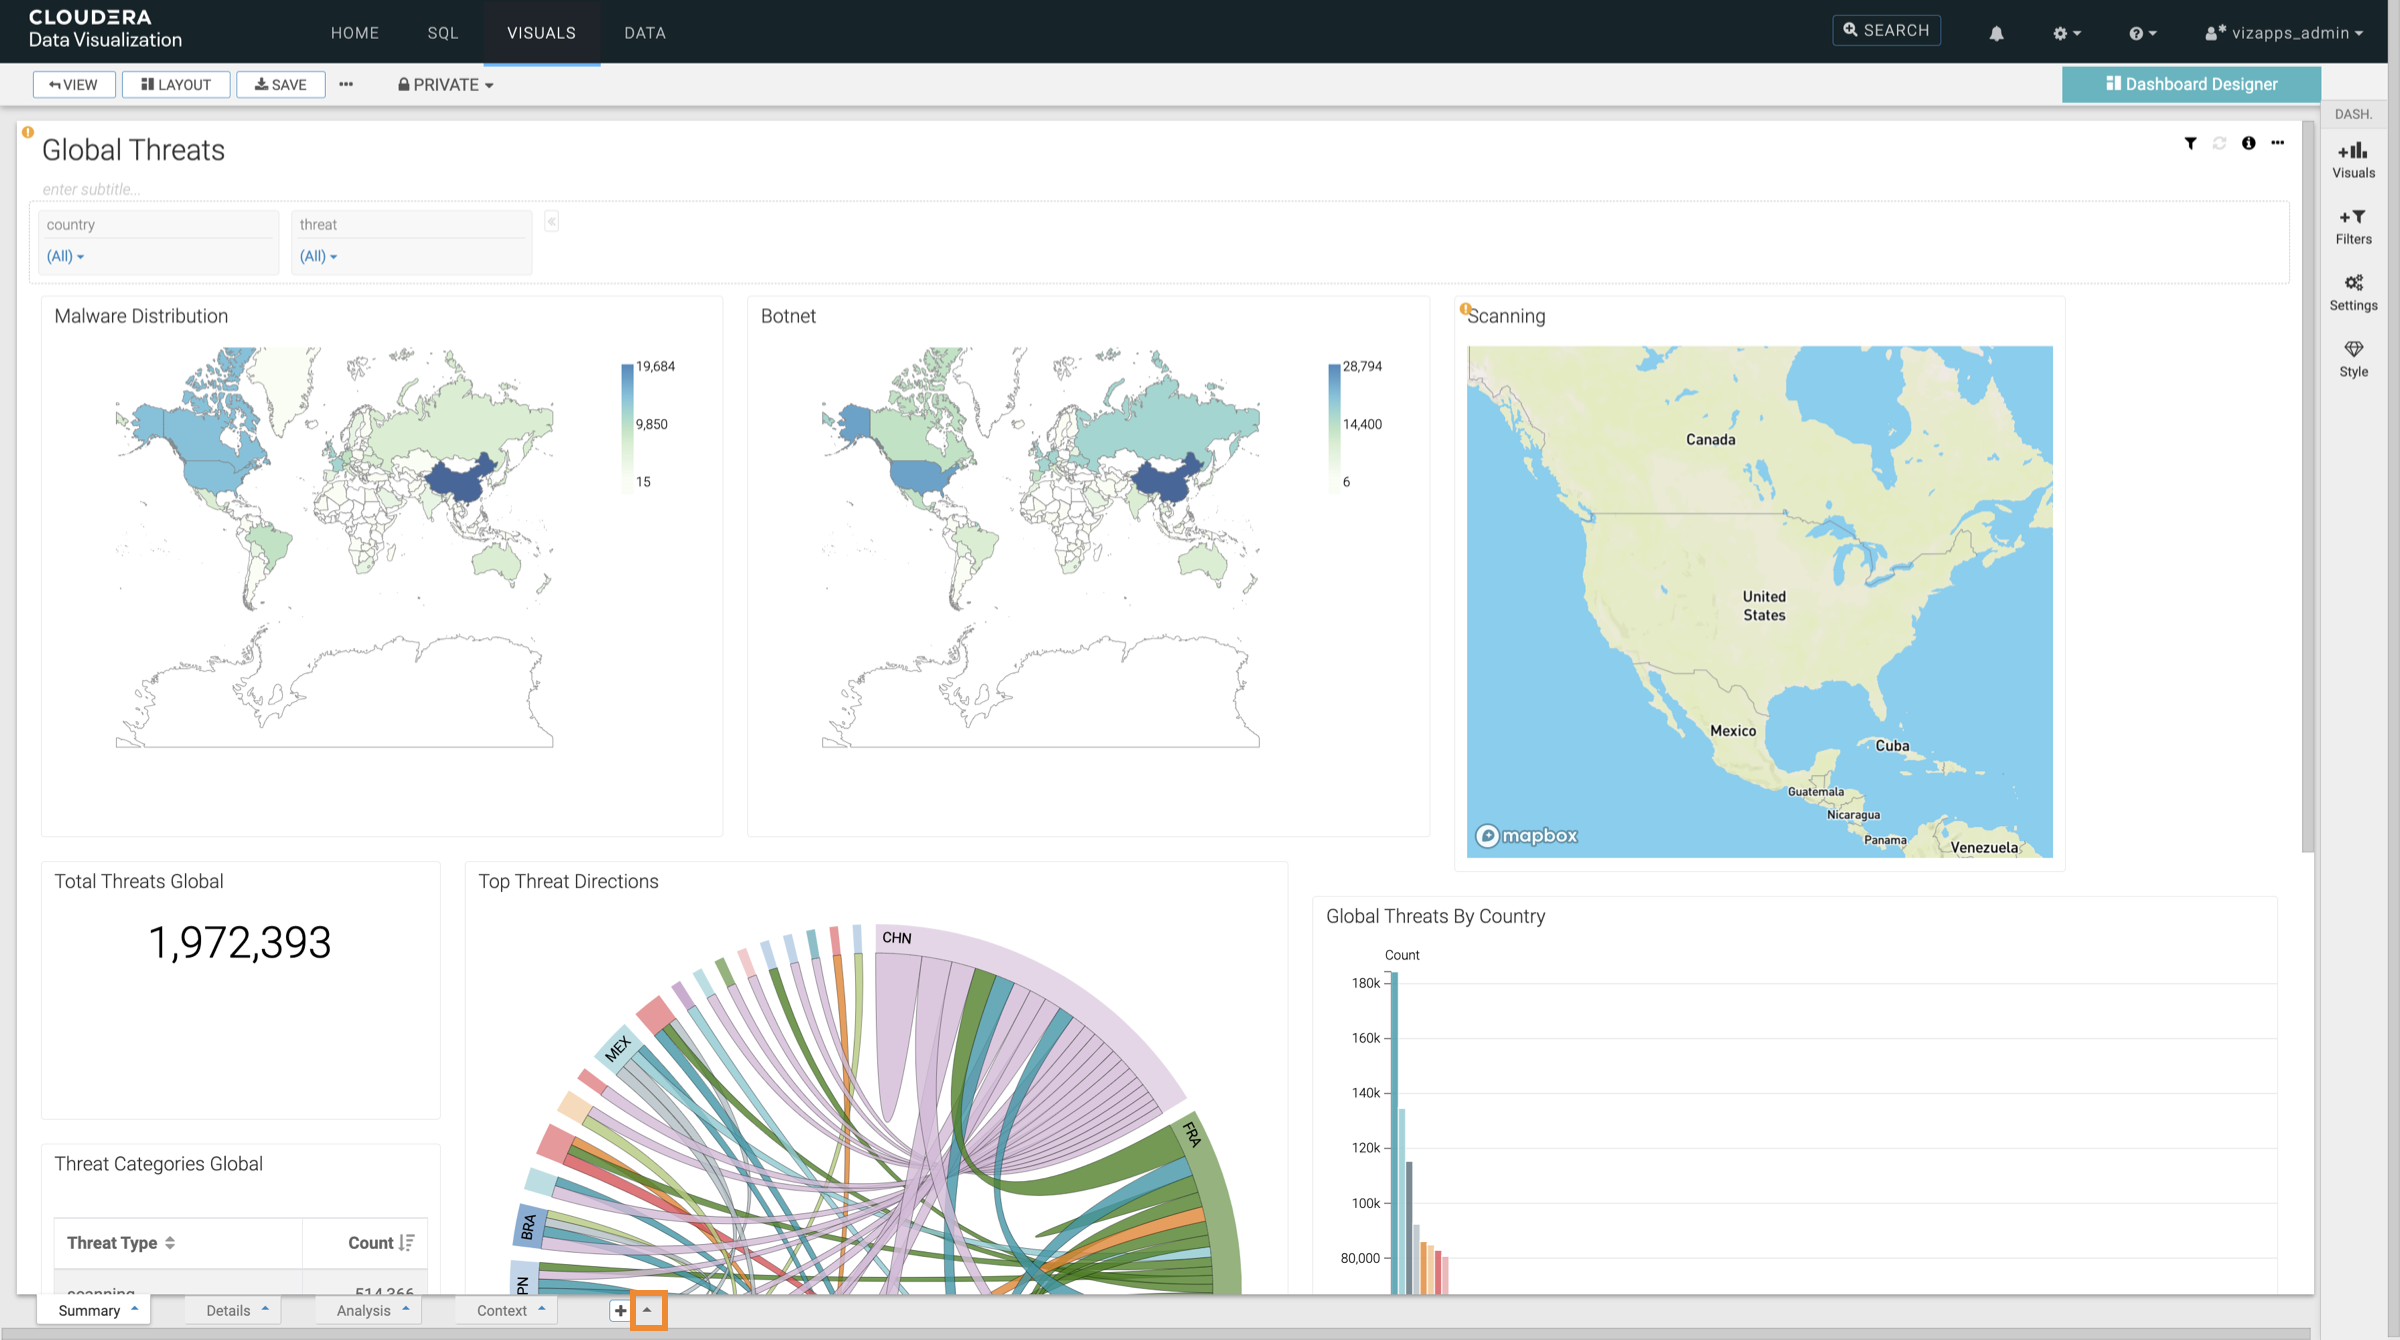Add a new sheet with plus icon
The image size is (2400, 1340).
[620, 1310]
